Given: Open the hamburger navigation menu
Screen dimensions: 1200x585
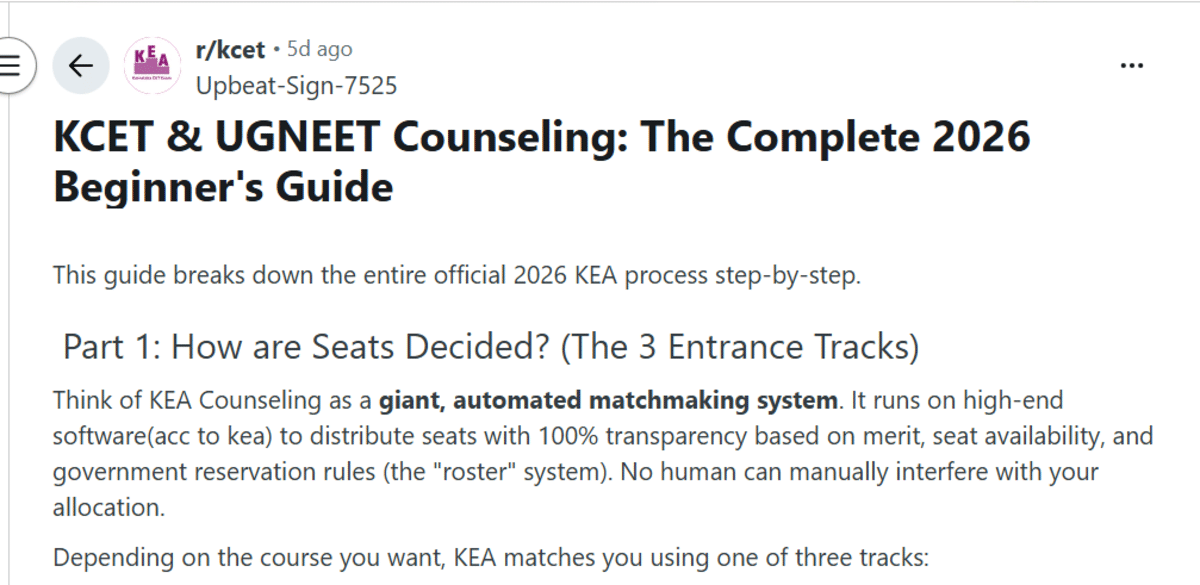Looking at the screenshot, I should click(x=10, y=66).
